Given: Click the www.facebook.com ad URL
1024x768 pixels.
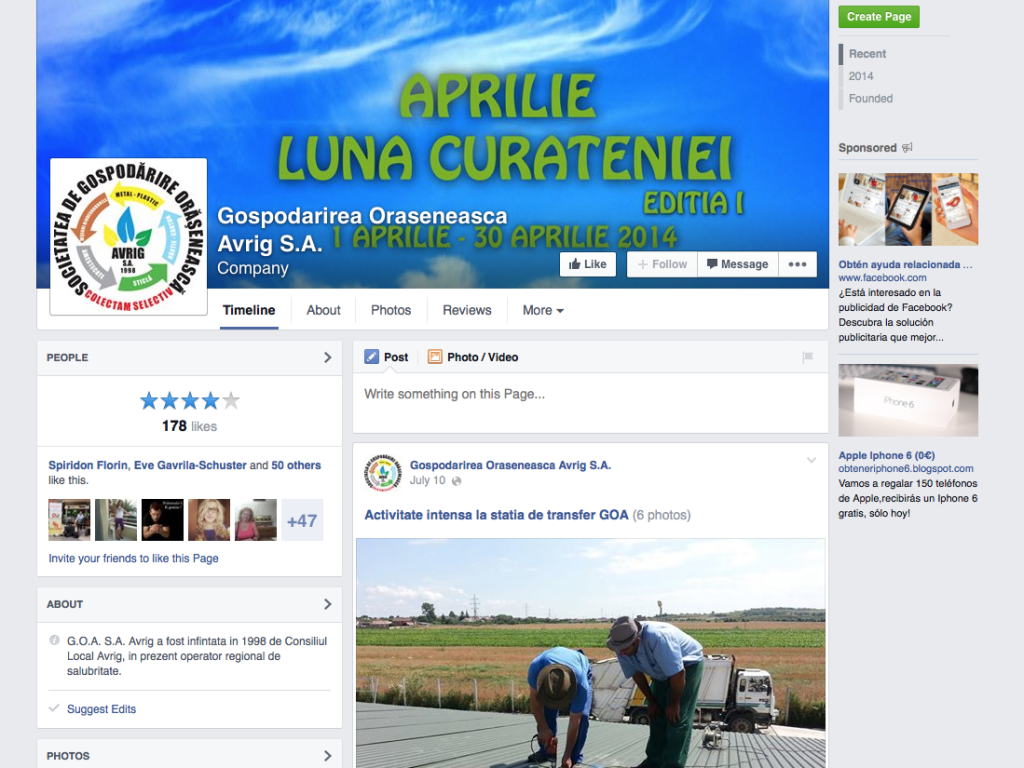Looking at the screenshot, I should click(x=882, y=278).
